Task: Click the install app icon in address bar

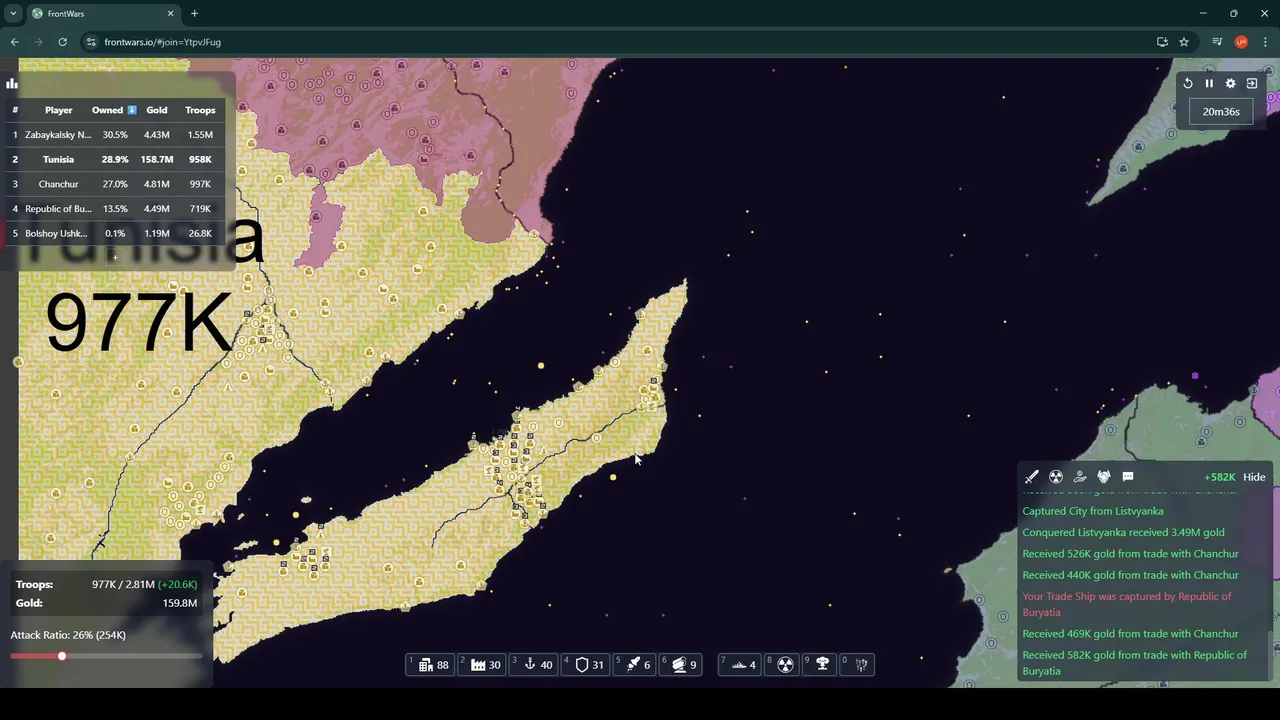Action: [1162, 42]
